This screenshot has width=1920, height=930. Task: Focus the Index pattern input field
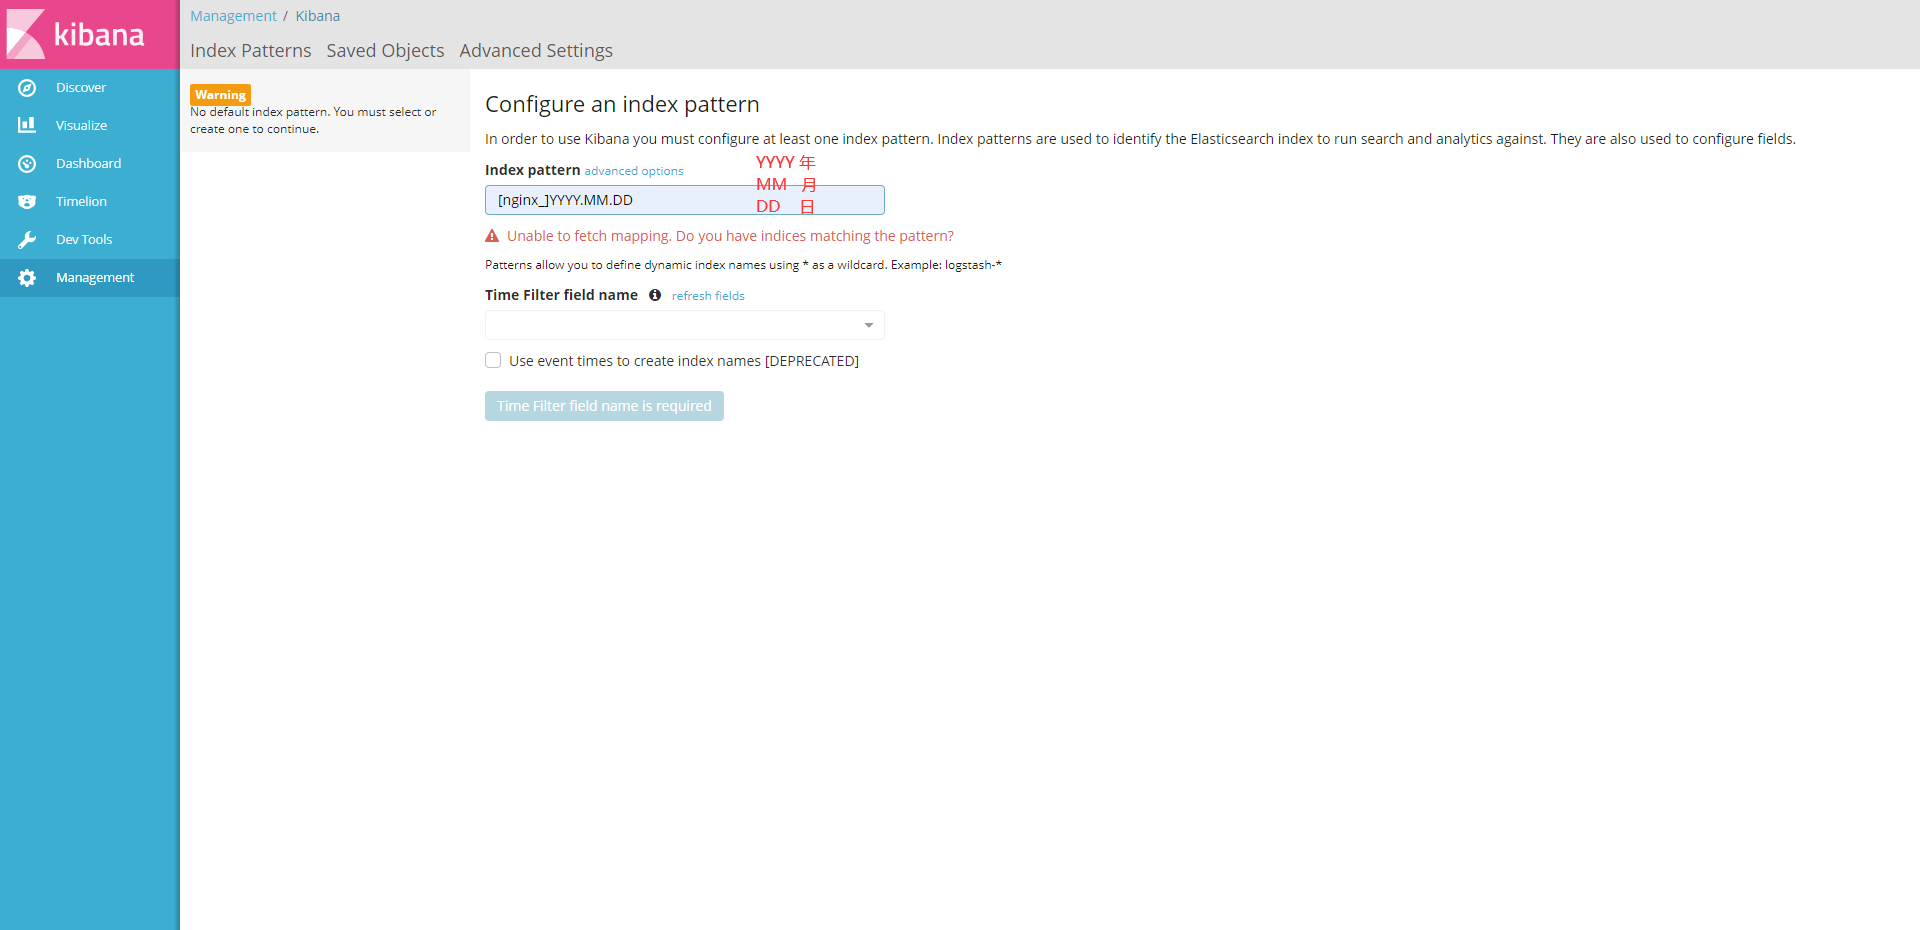coord(684,200)
